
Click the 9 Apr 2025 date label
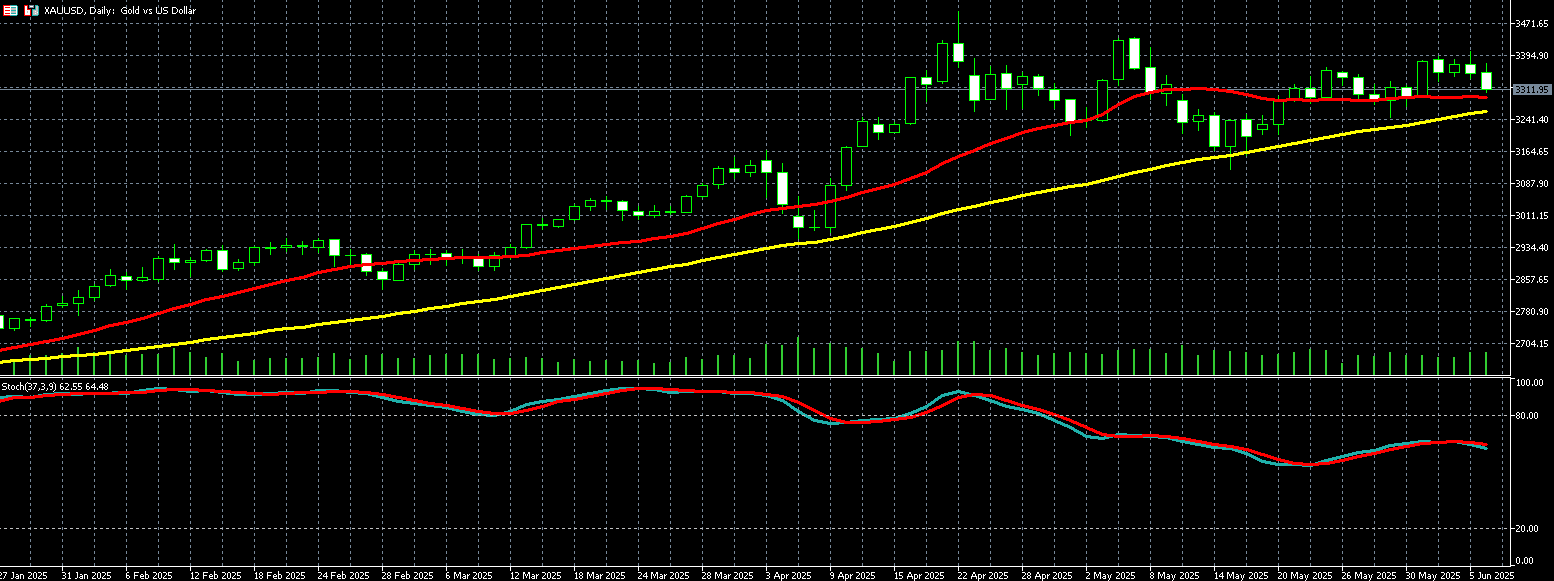pos(853,575)
